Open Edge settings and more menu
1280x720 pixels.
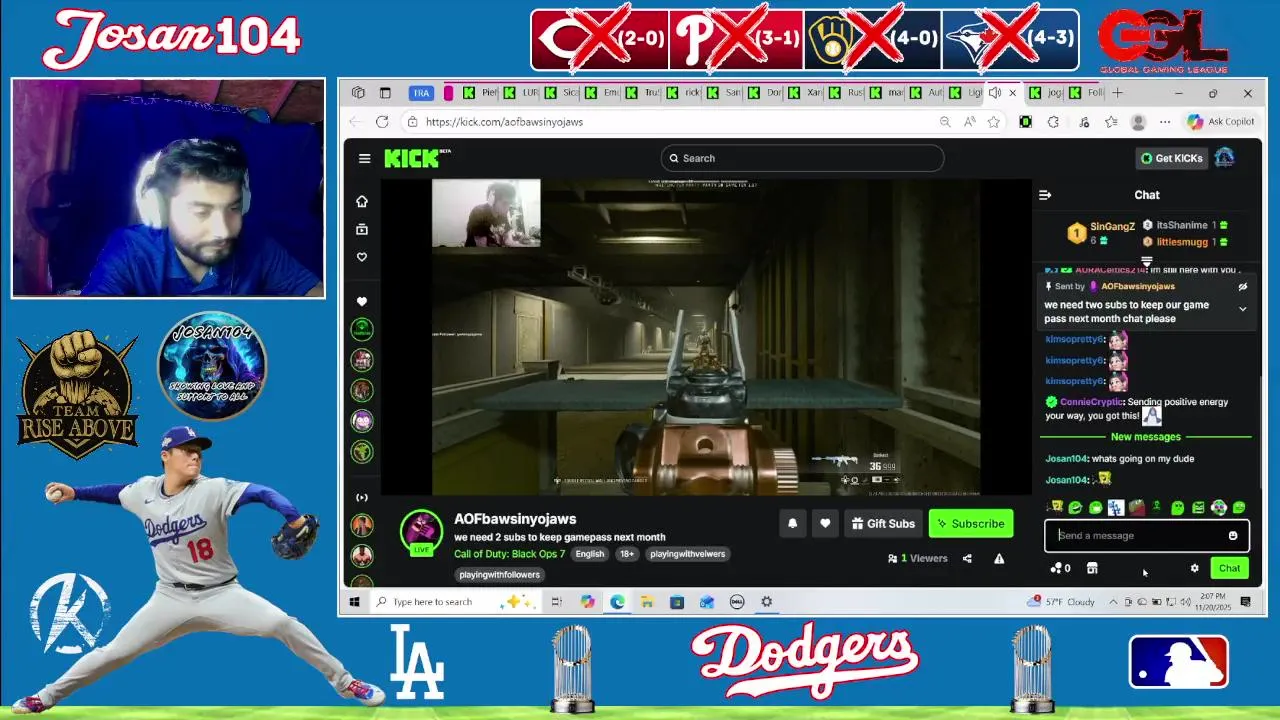(x=1165, y=122)
